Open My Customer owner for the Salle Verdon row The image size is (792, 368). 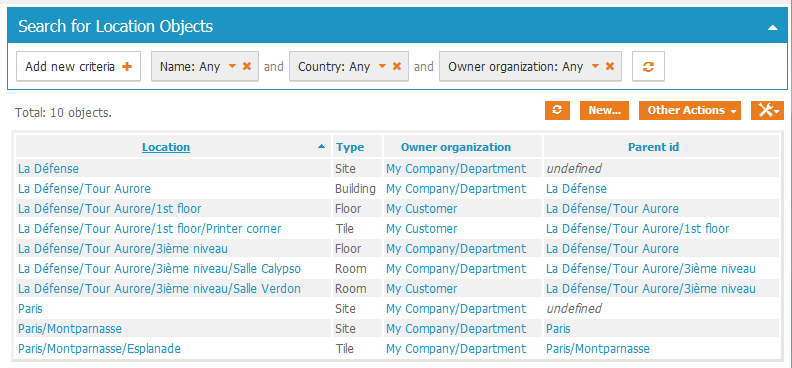pos(421,289)
